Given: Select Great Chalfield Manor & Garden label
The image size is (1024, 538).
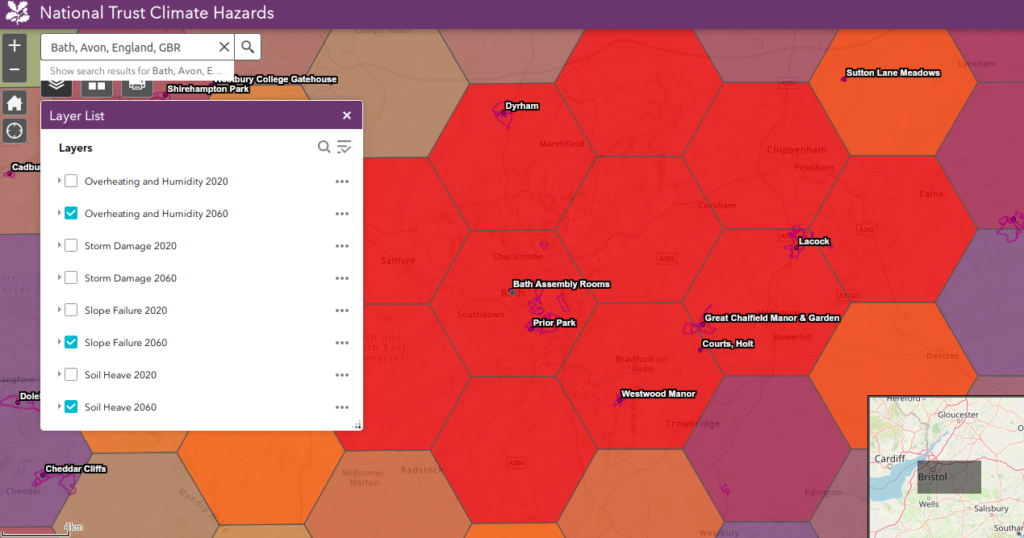Looking at the screenshot, I should tap(772, 318).
